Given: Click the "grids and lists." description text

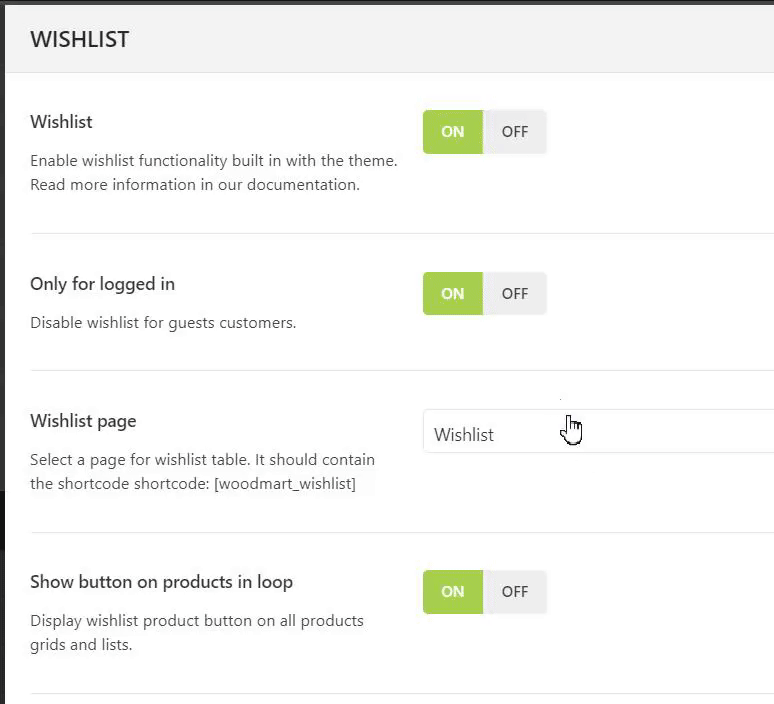Looking at the screenshot, I should point(81,645).
